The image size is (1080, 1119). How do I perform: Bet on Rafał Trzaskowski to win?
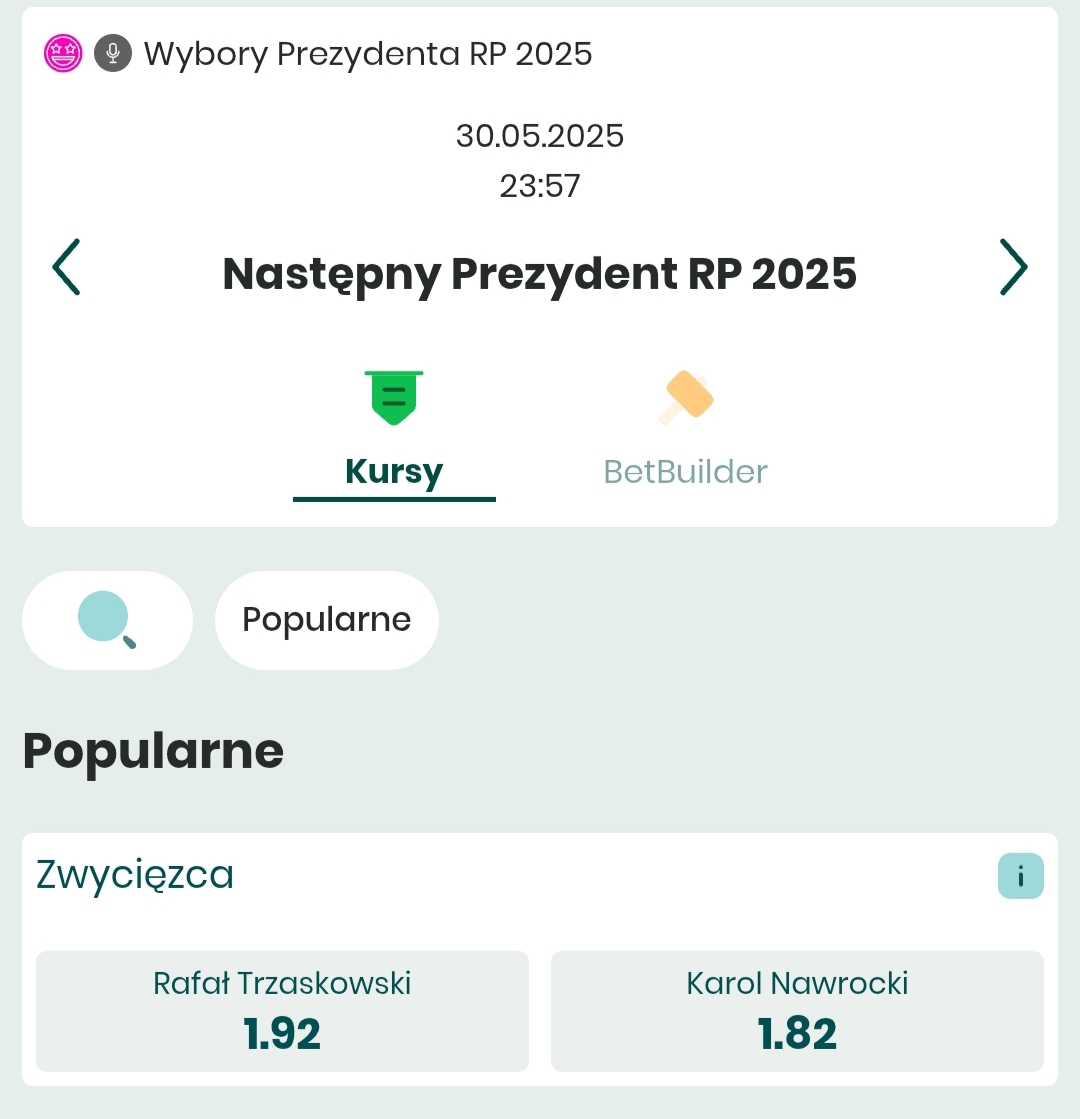[282, 1011]
